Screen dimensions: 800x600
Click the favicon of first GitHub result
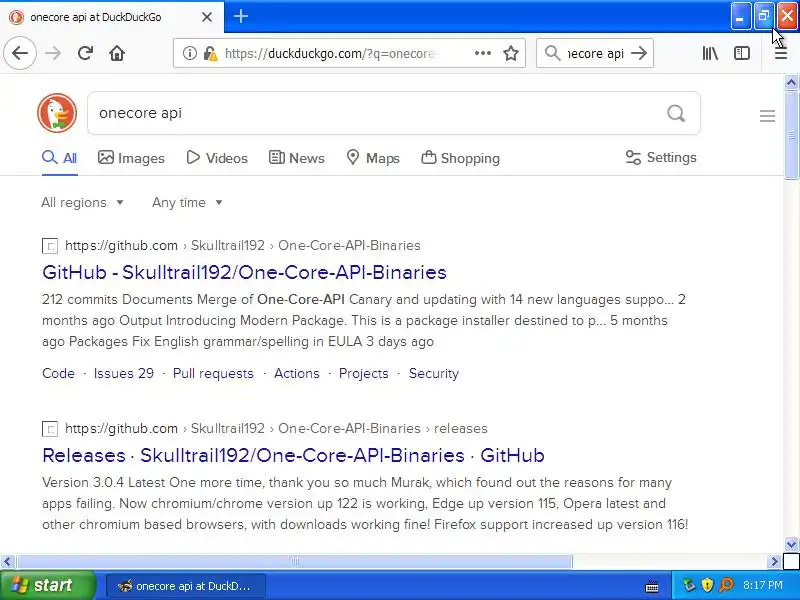(49, 246)
